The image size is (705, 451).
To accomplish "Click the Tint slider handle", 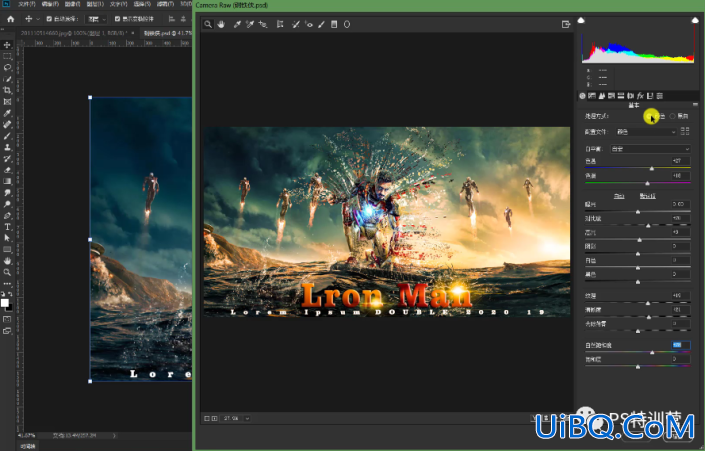I will [x=647, y=183].
